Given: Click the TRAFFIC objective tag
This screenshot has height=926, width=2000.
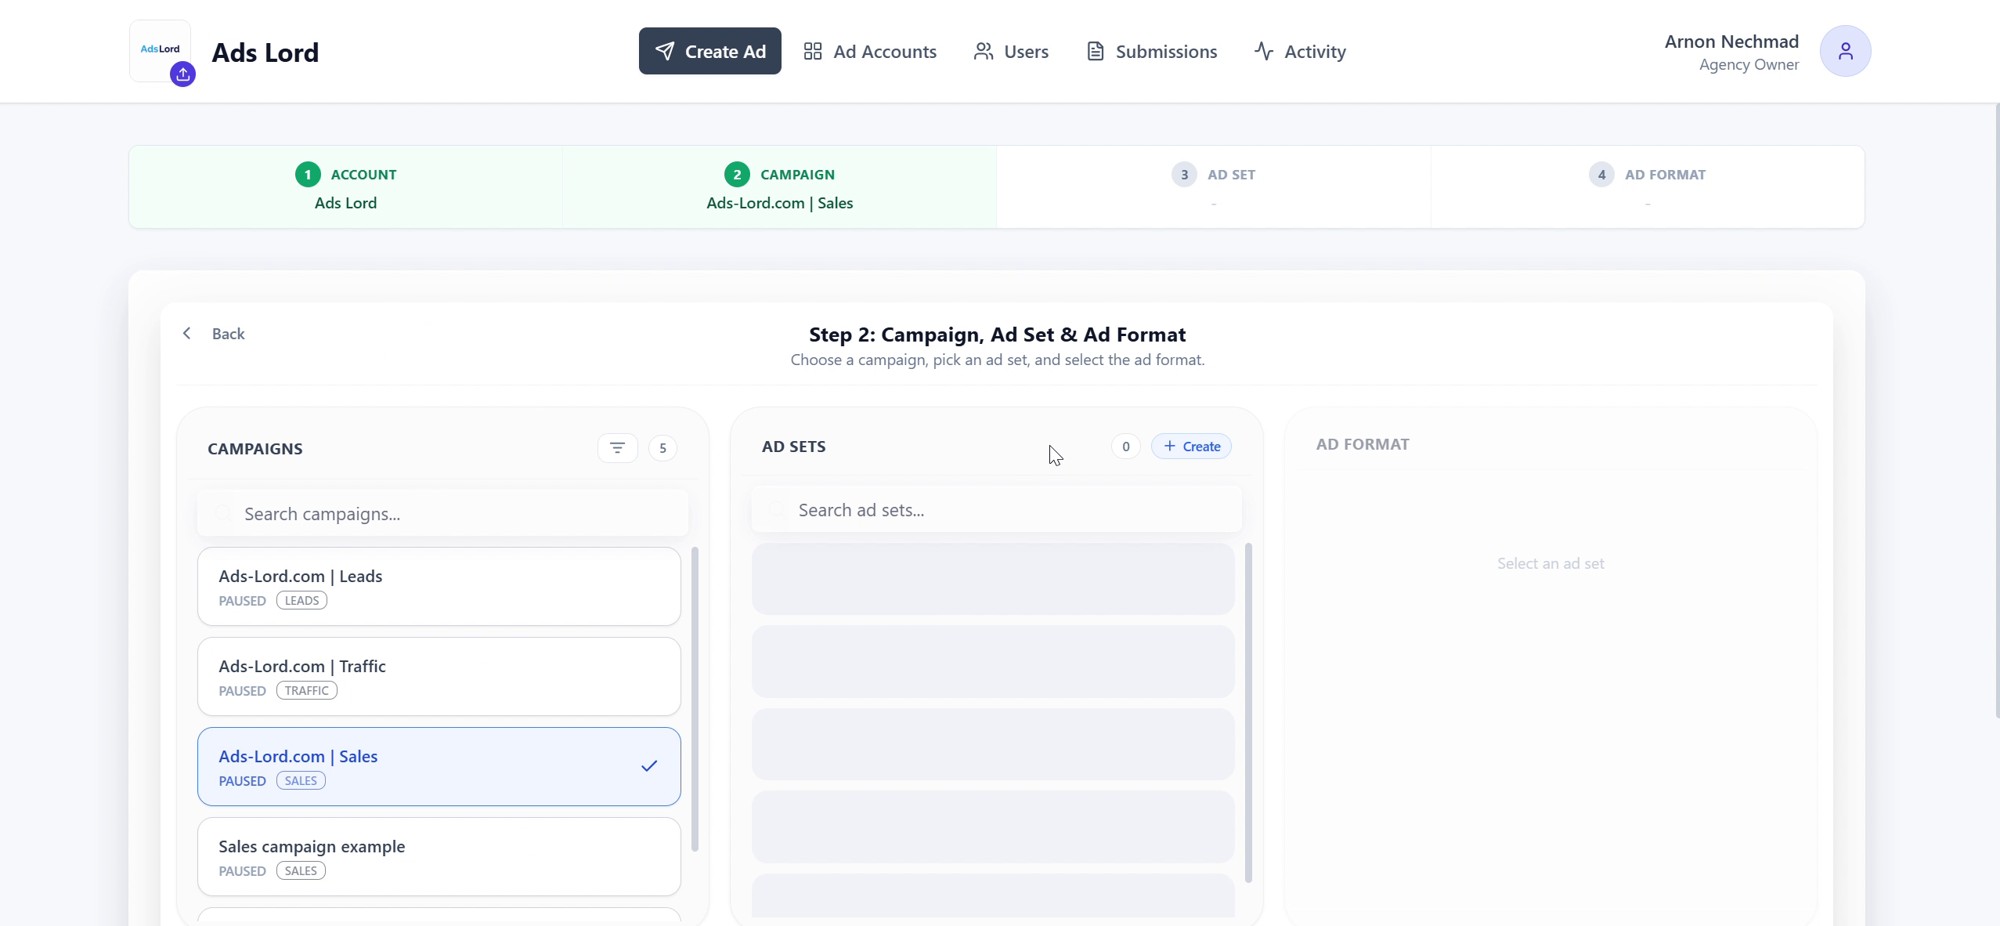Looking at the screenshot, I should pos(306,690).
